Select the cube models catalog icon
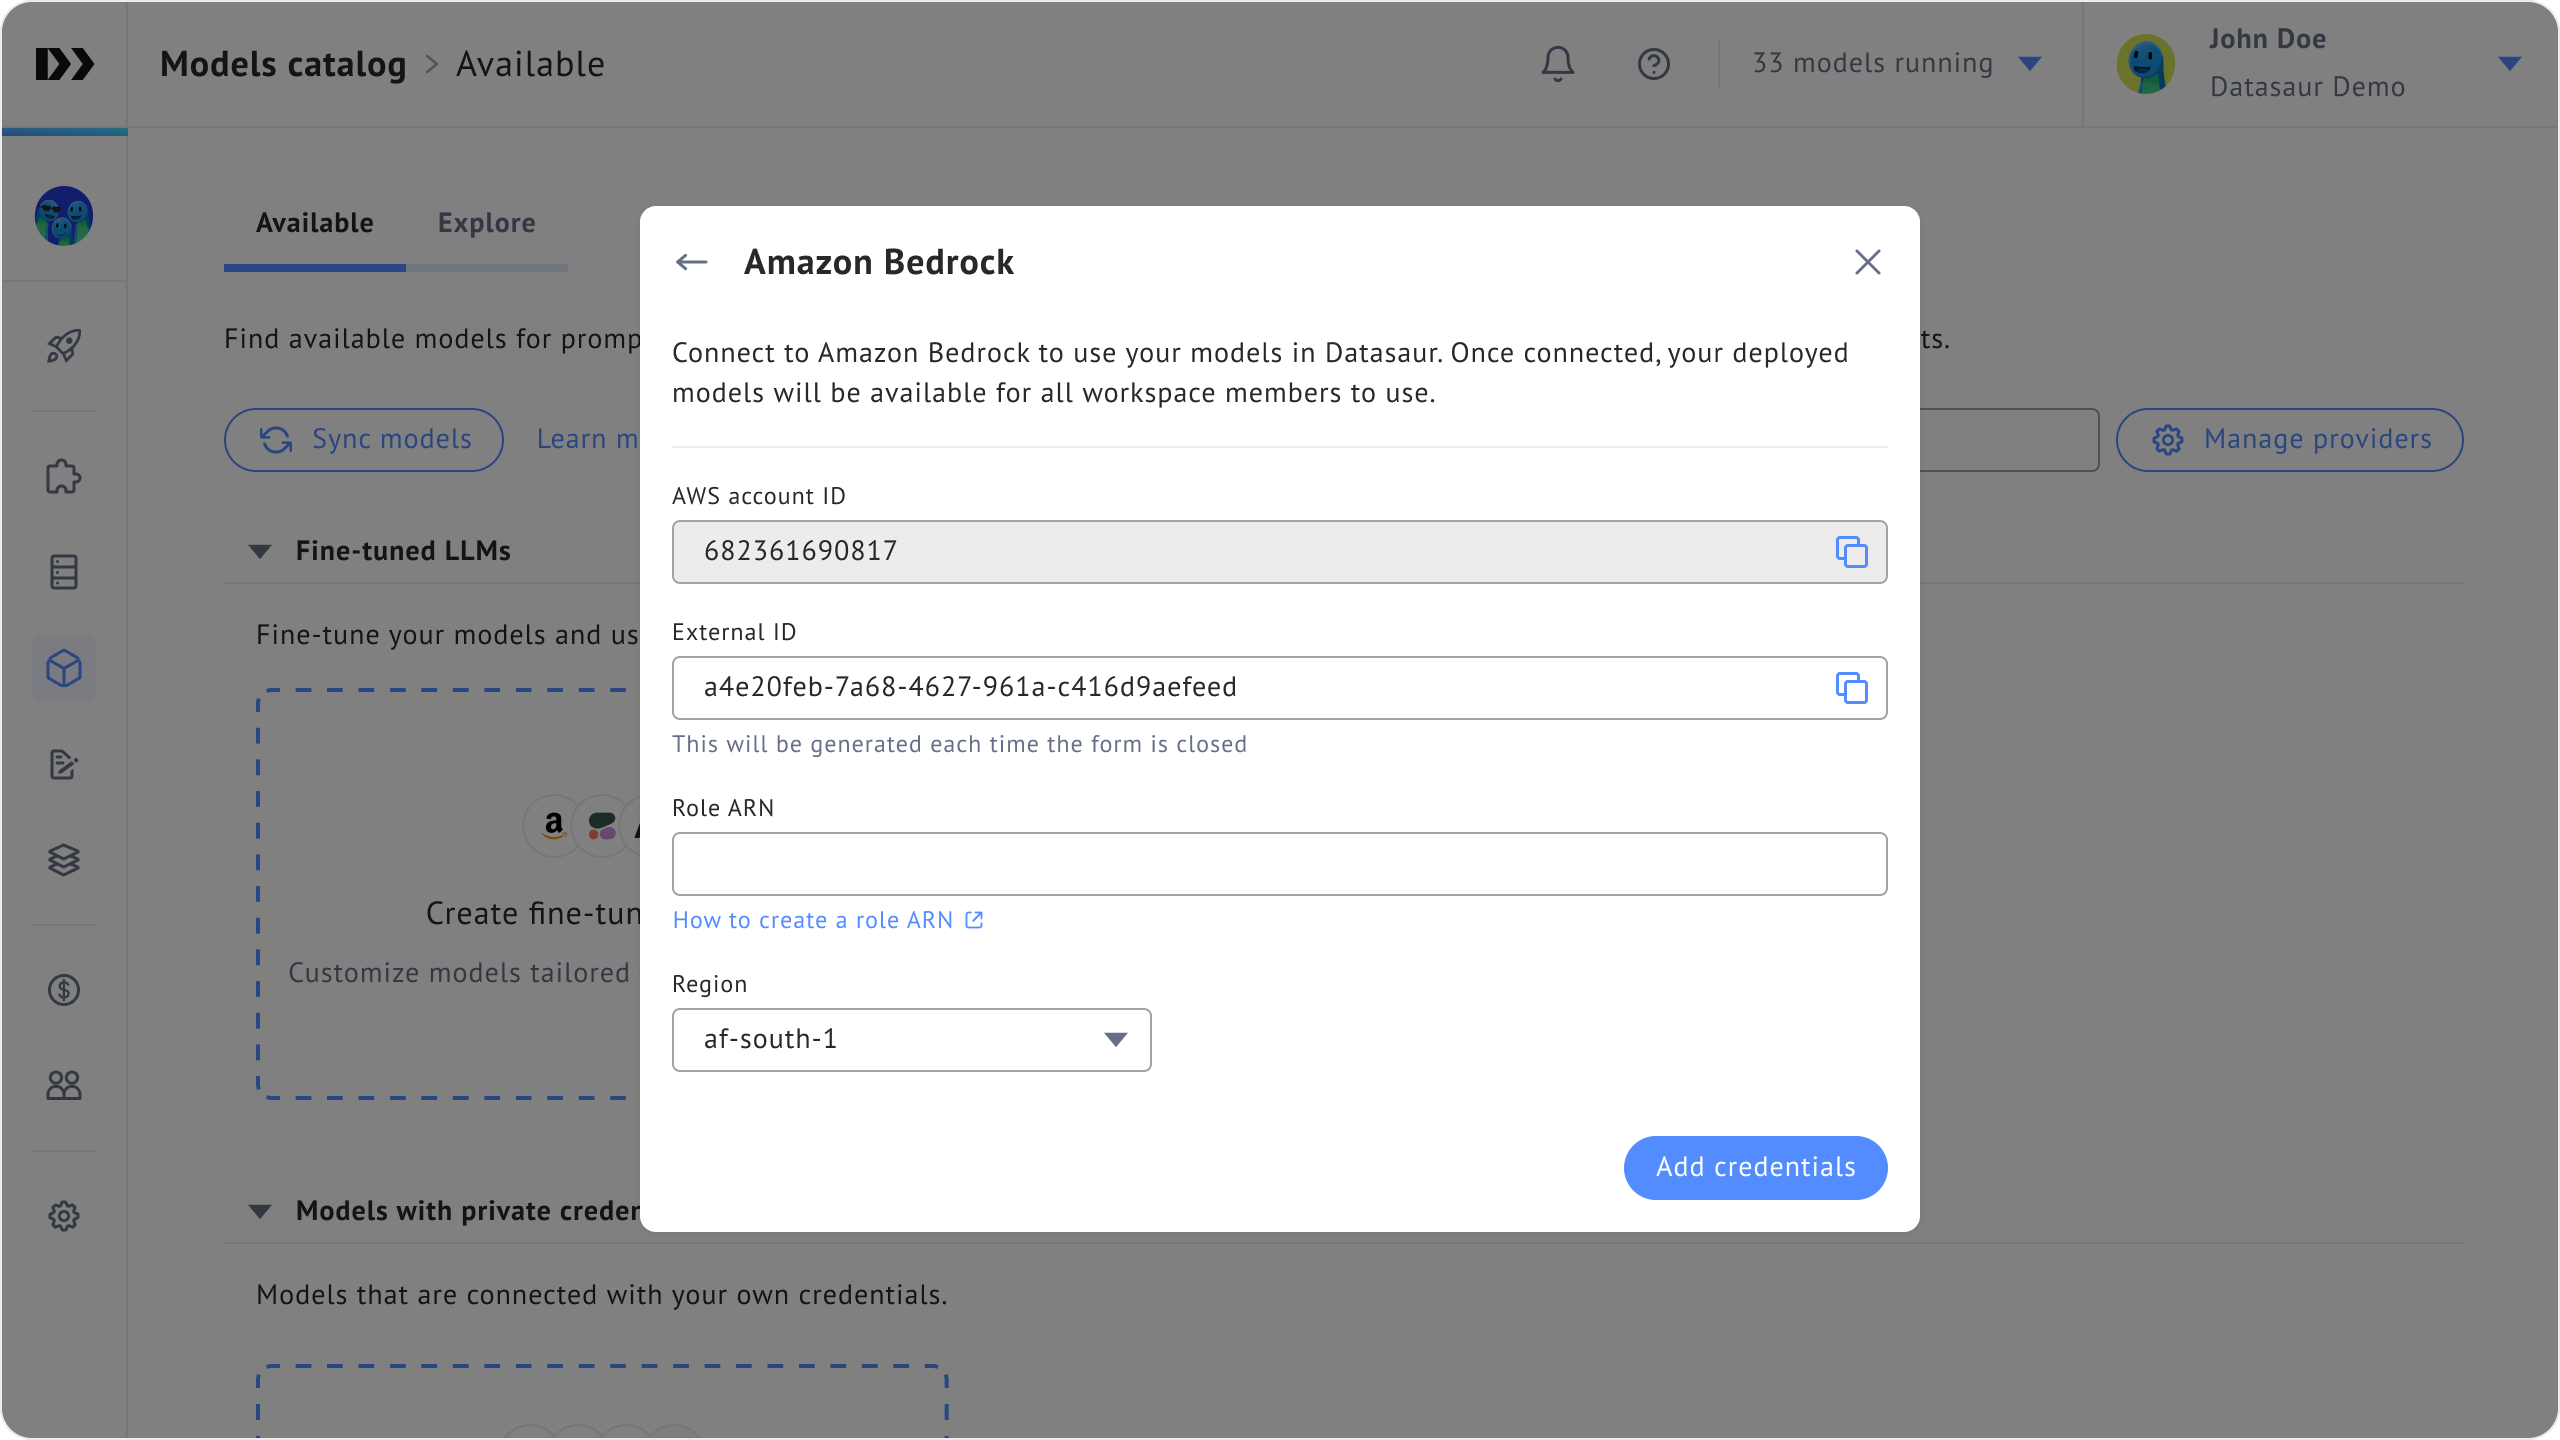Viewport: 2560px width, 1440px height. (64, 668)
